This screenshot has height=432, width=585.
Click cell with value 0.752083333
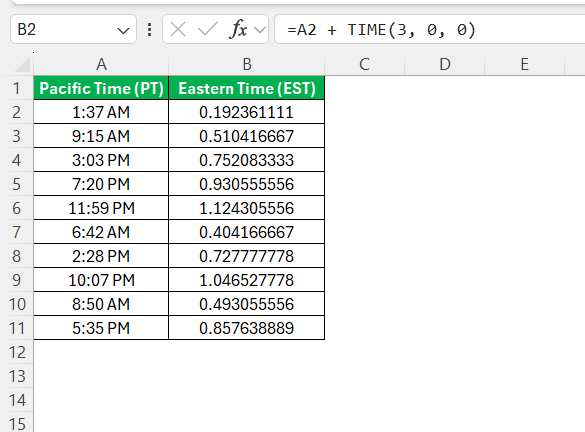247,160
